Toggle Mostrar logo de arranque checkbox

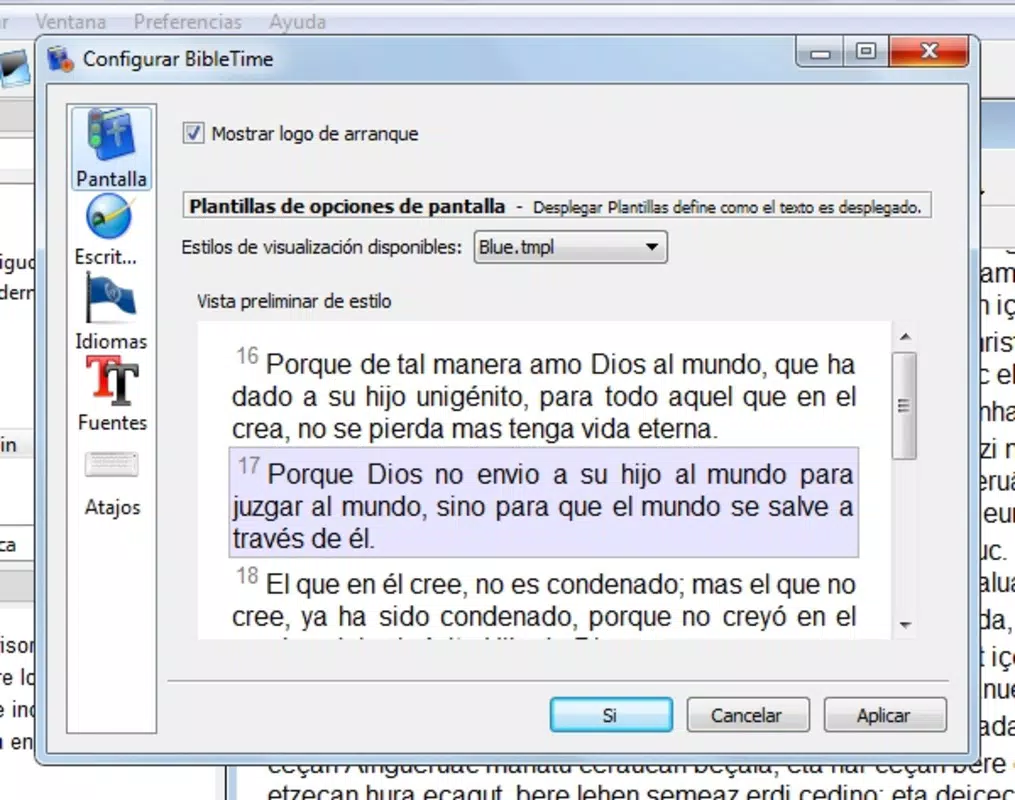pos(193,133)
